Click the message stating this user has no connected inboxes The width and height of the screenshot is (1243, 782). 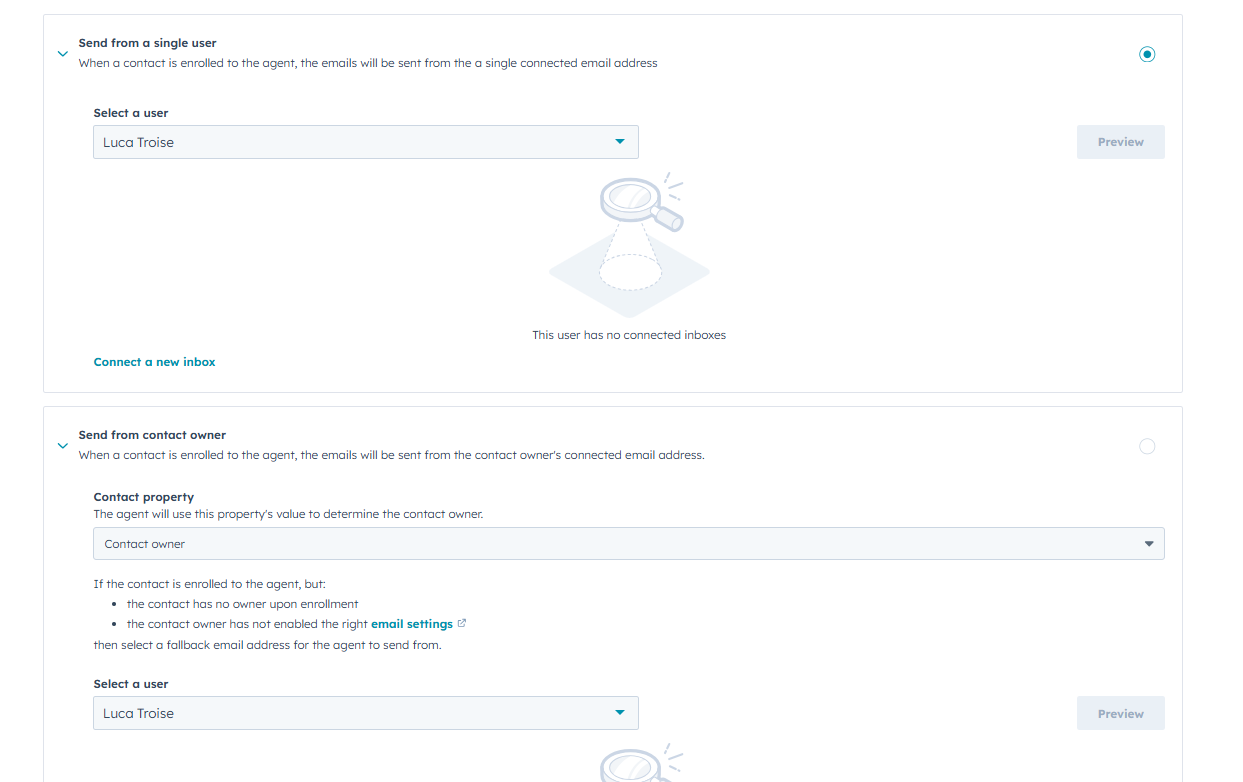tap(629, 335)
